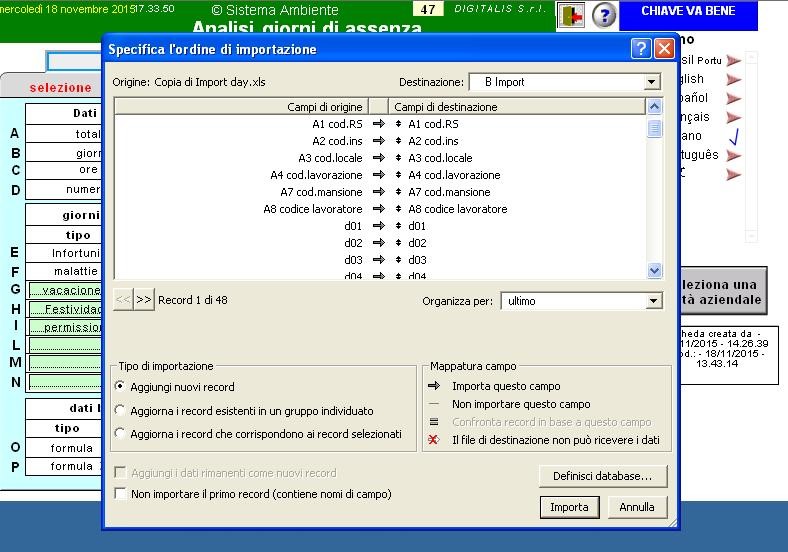Go to the previous record with << button

point(123,300)
